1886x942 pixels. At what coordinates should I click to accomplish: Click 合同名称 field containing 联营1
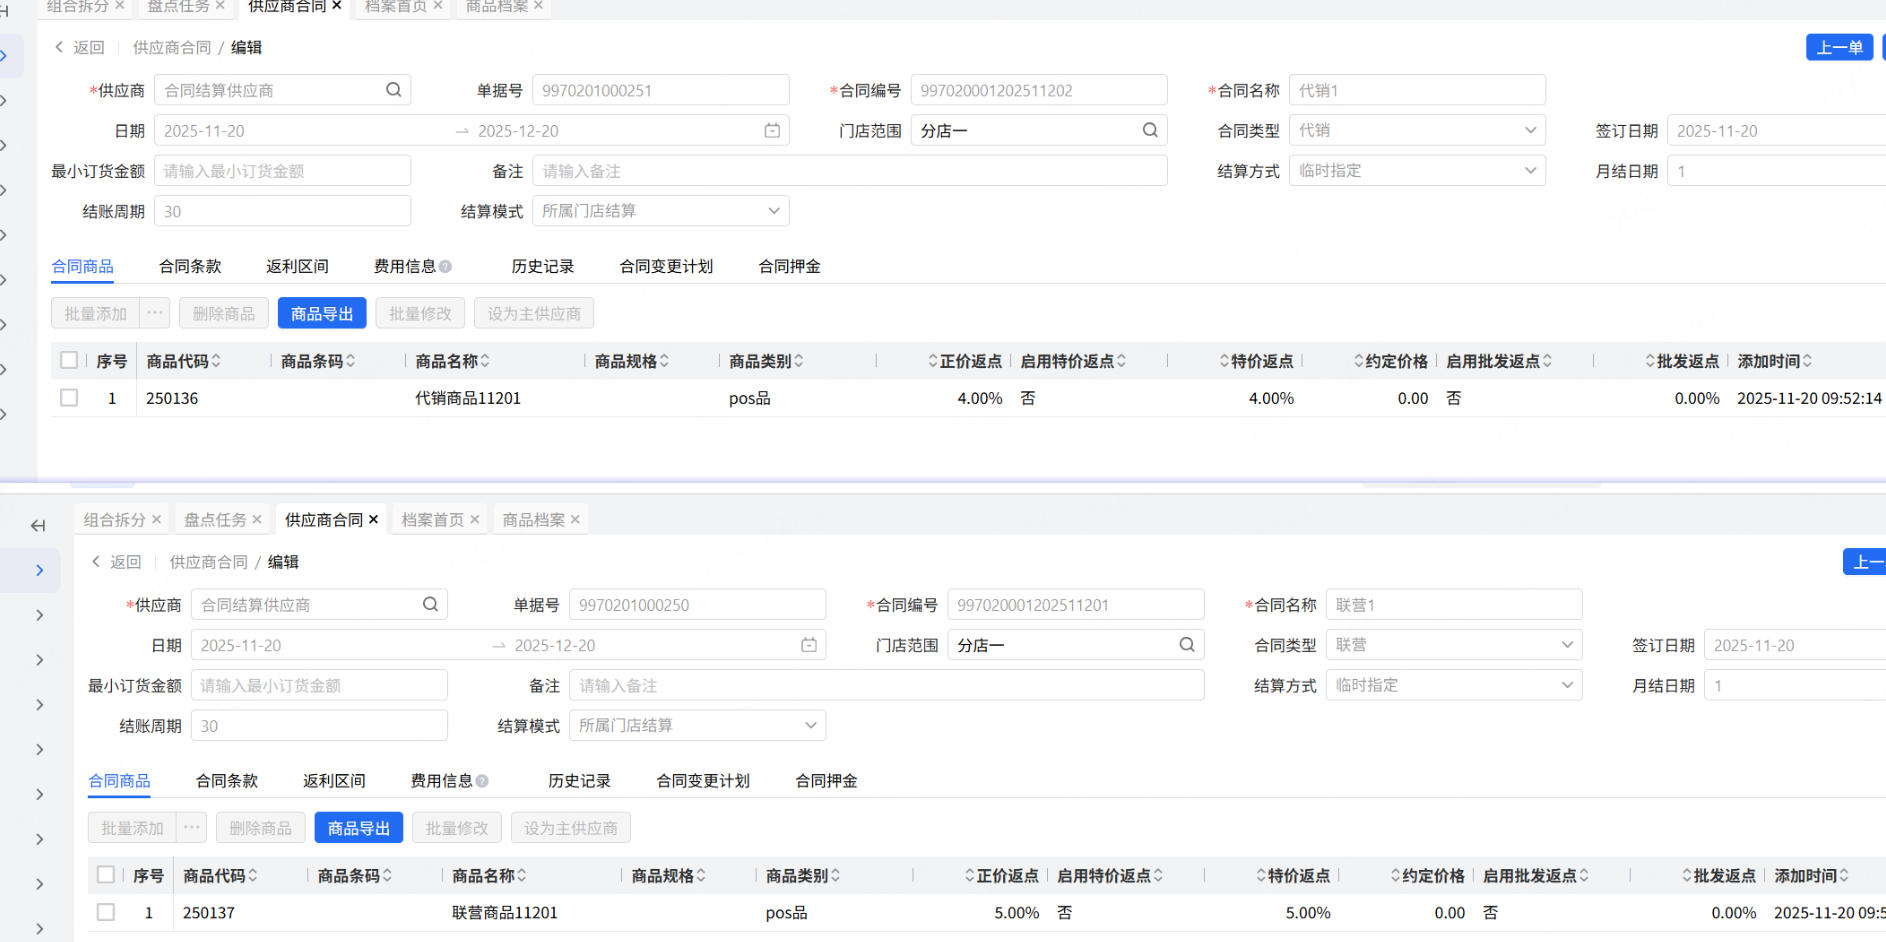coord(1454,604)
